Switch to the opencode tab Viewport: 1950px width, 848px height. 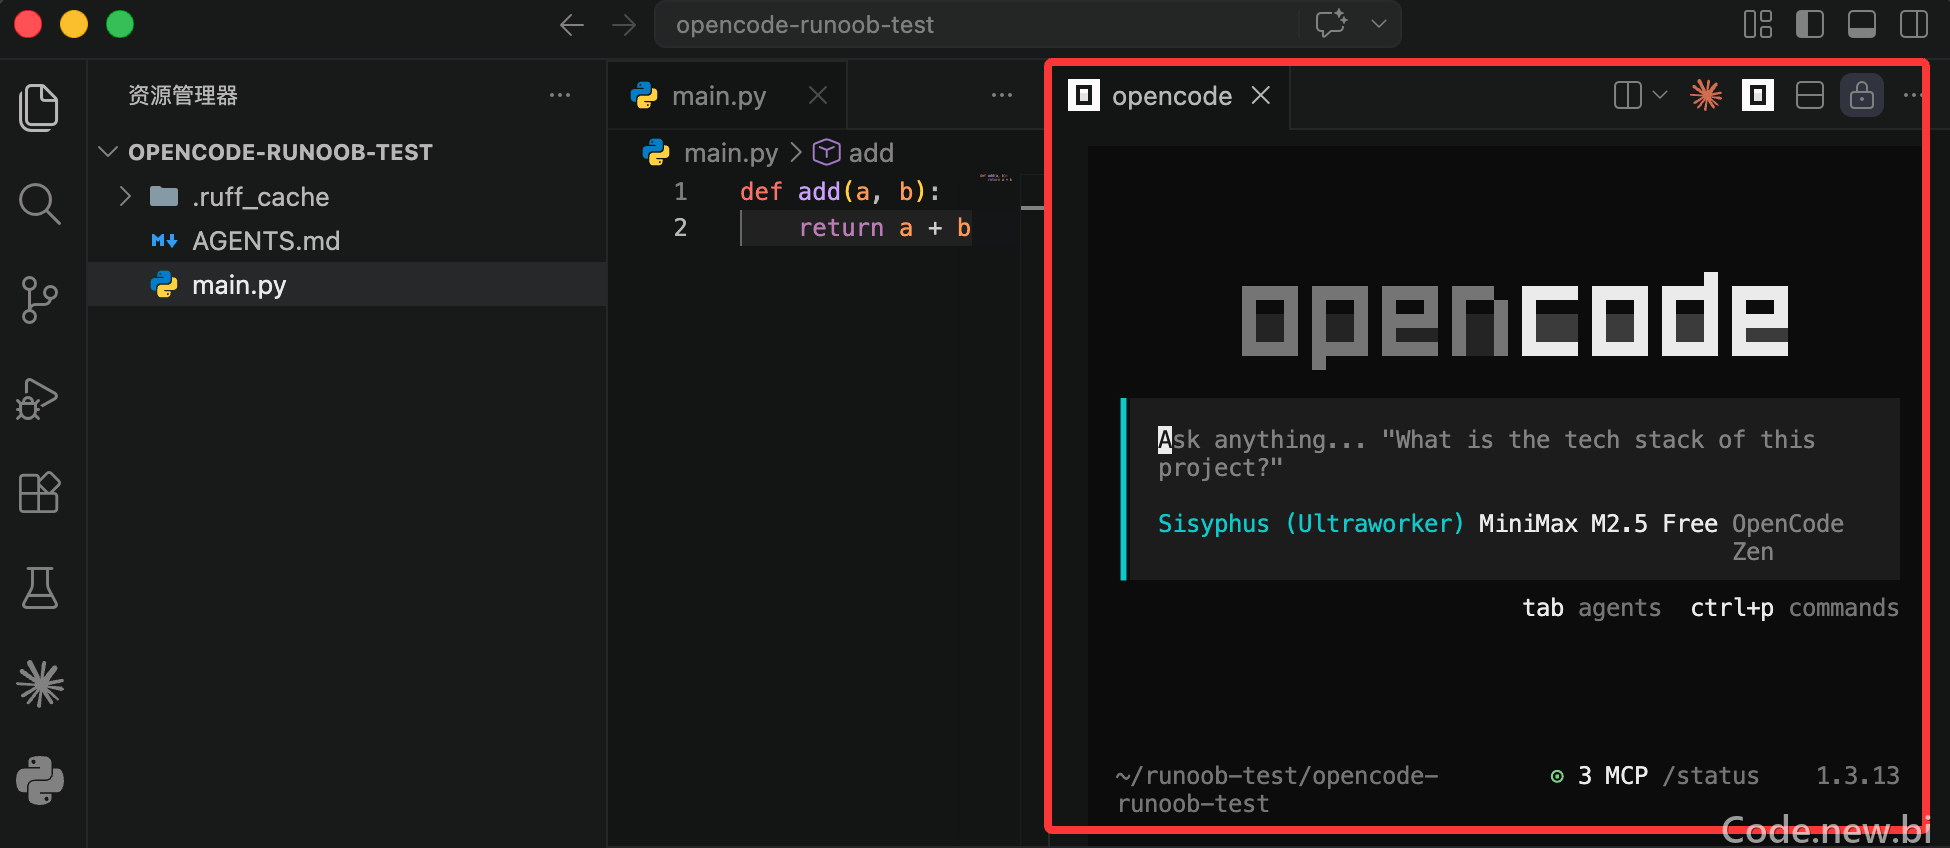pyautogui.click(x=1170, y=96)
